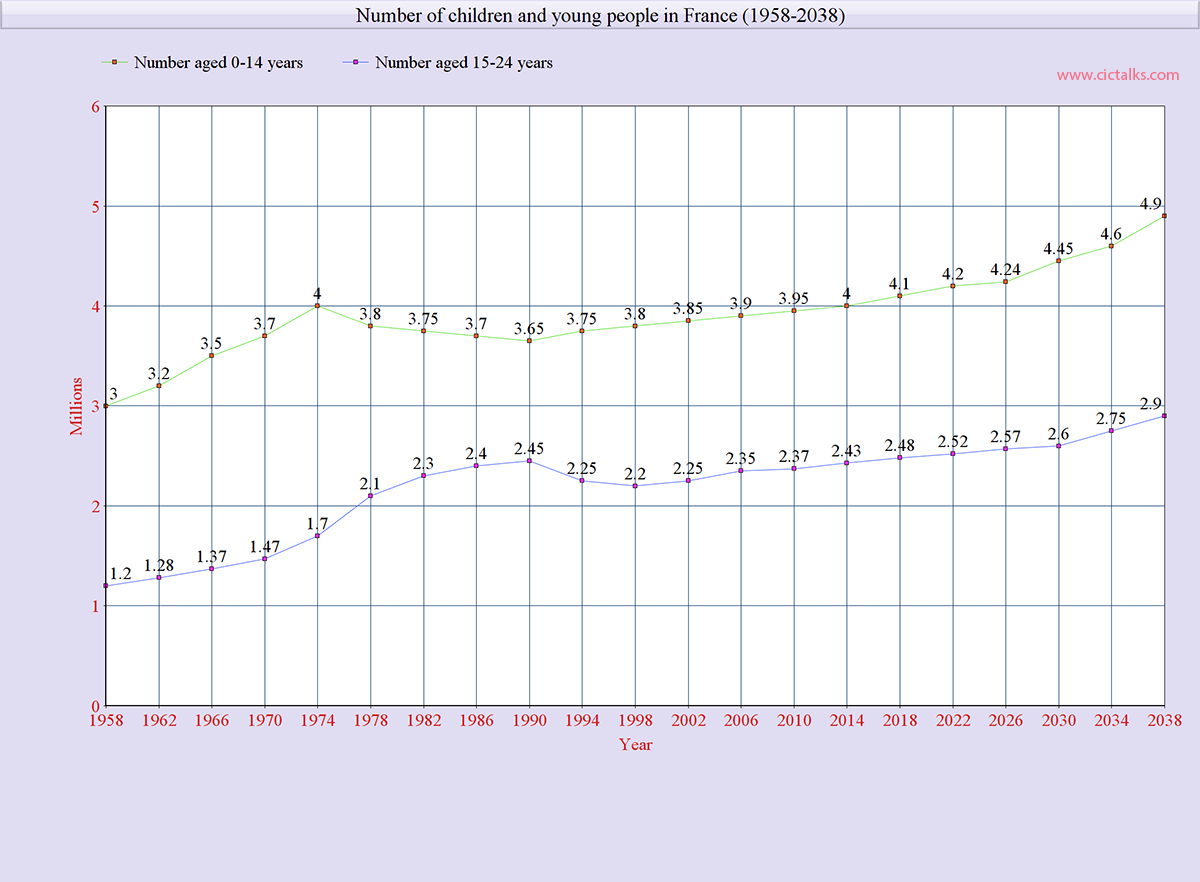This screenshot has height=882, width=1200.
Task: Toggle the 'Number aged 15-24 years' series visibility
Action: (465, 62)
